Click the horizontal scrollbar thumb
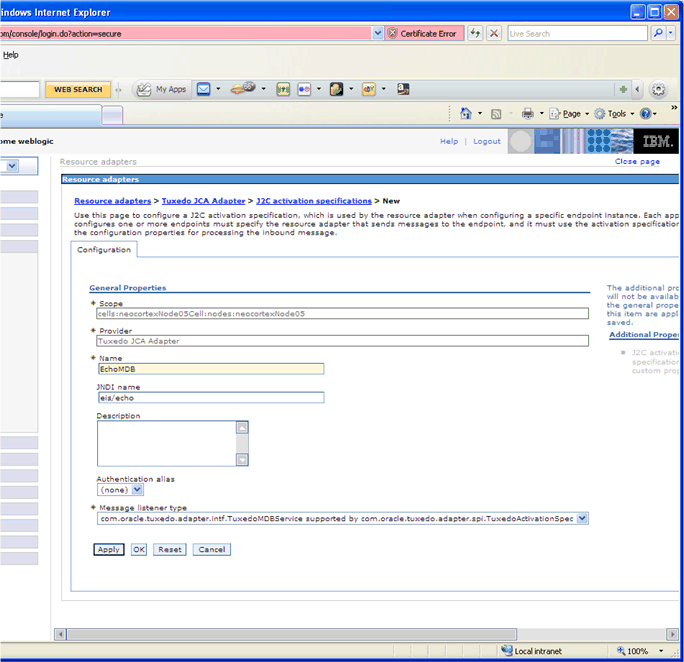The width and height of the screenshot is (684, 662). tap(291, 634)
